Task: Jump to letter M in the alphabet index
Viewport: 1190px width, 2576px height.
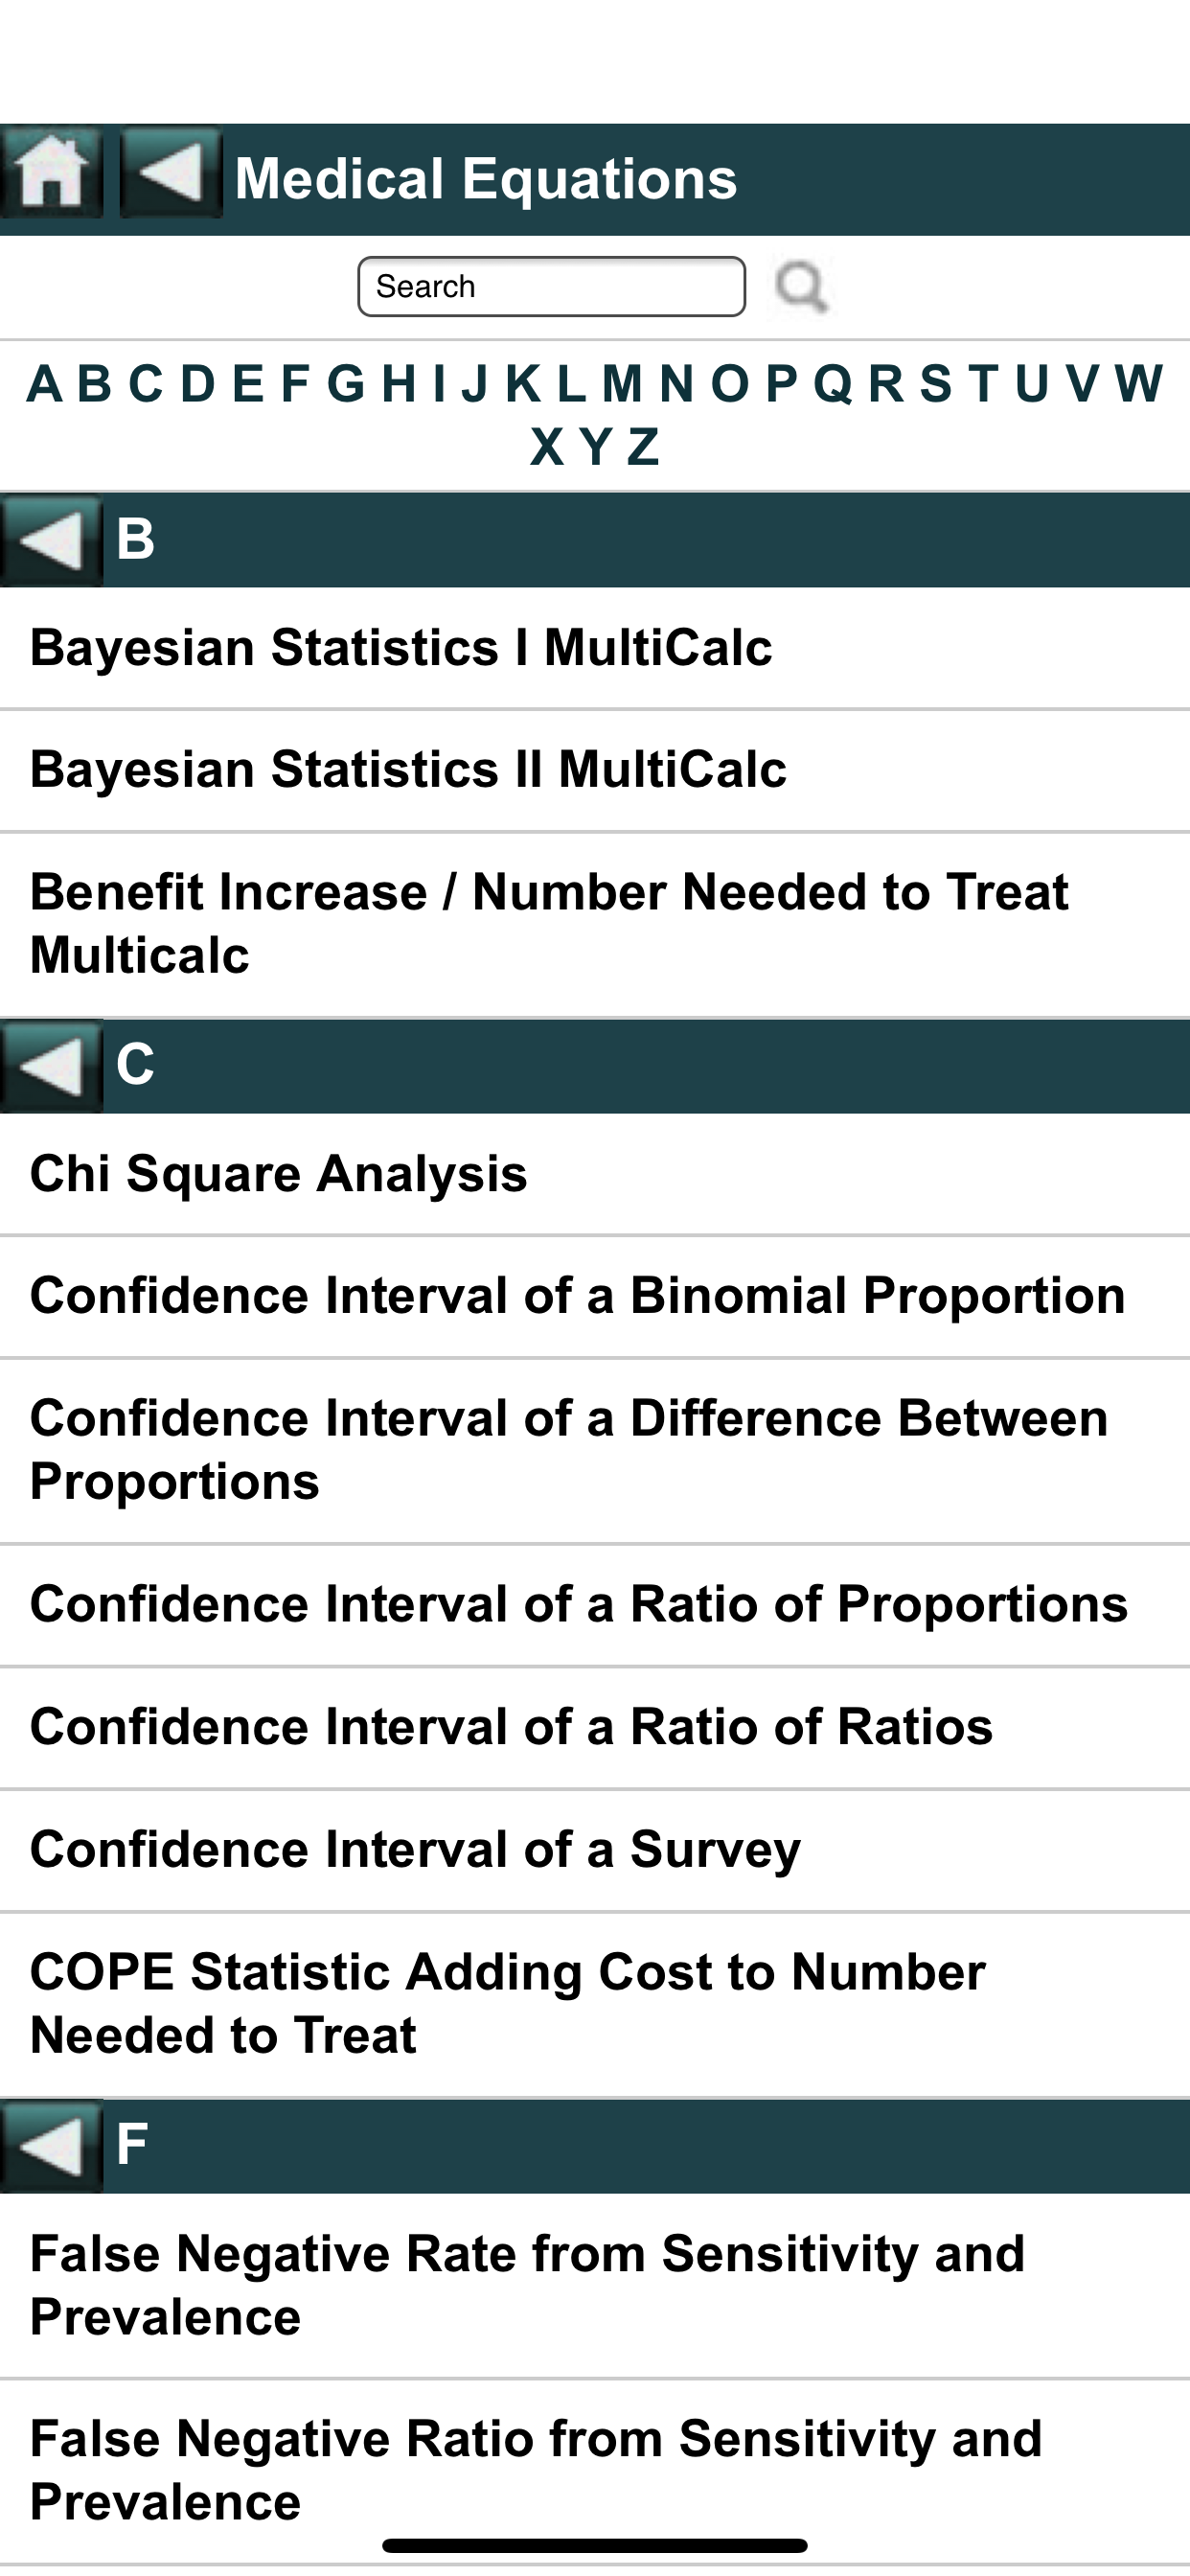Action: coord(621,384)
